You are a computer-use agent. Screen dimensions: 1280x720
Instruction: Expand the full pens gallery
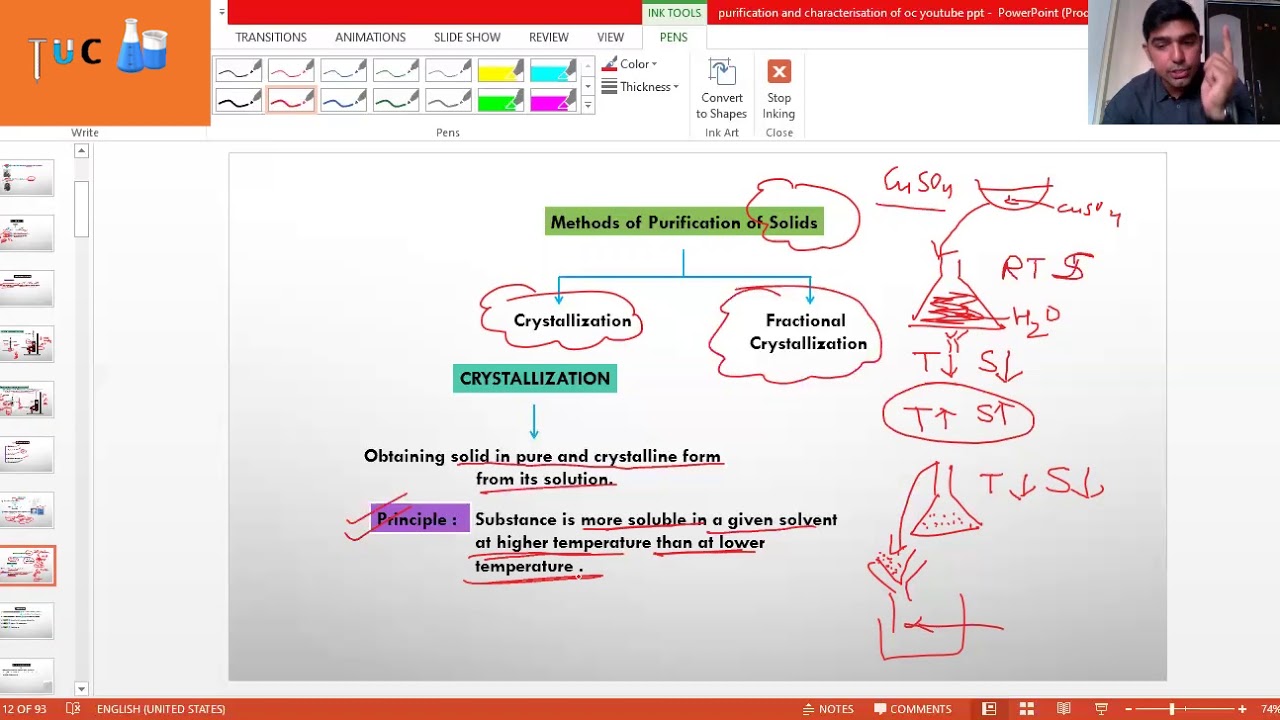(588, 105)
